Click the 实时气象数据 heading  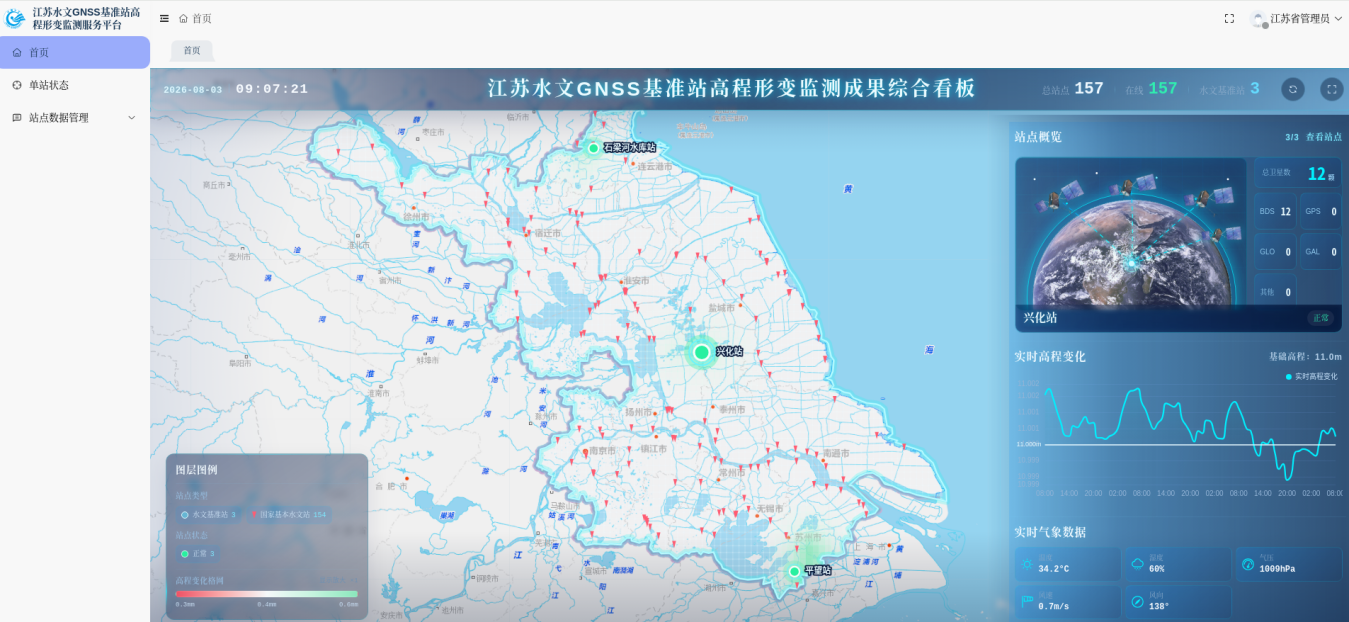(1050, 532)
